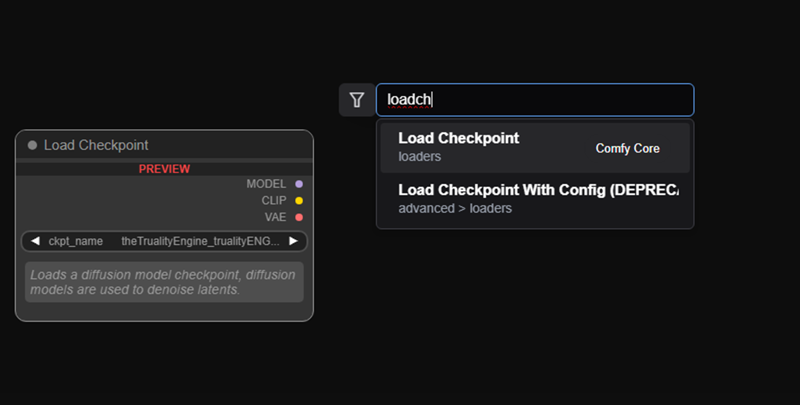Screen dimensions: 800x405
Task: Click the purple MODEL output socket
Action: click(x=299, y=184)
